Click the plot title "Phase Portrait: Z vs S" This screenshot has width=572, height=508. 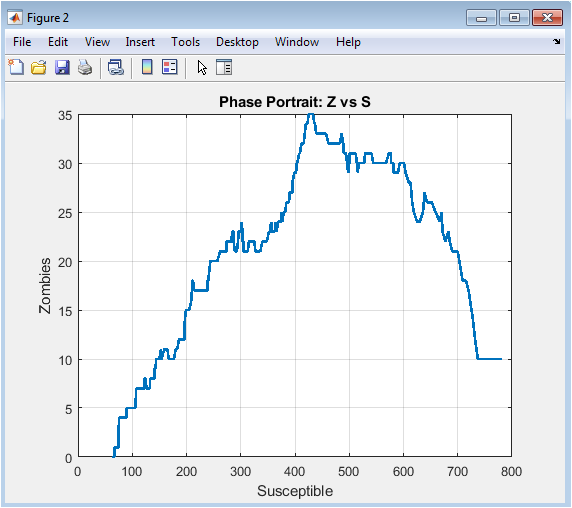(x=295, y=102)
